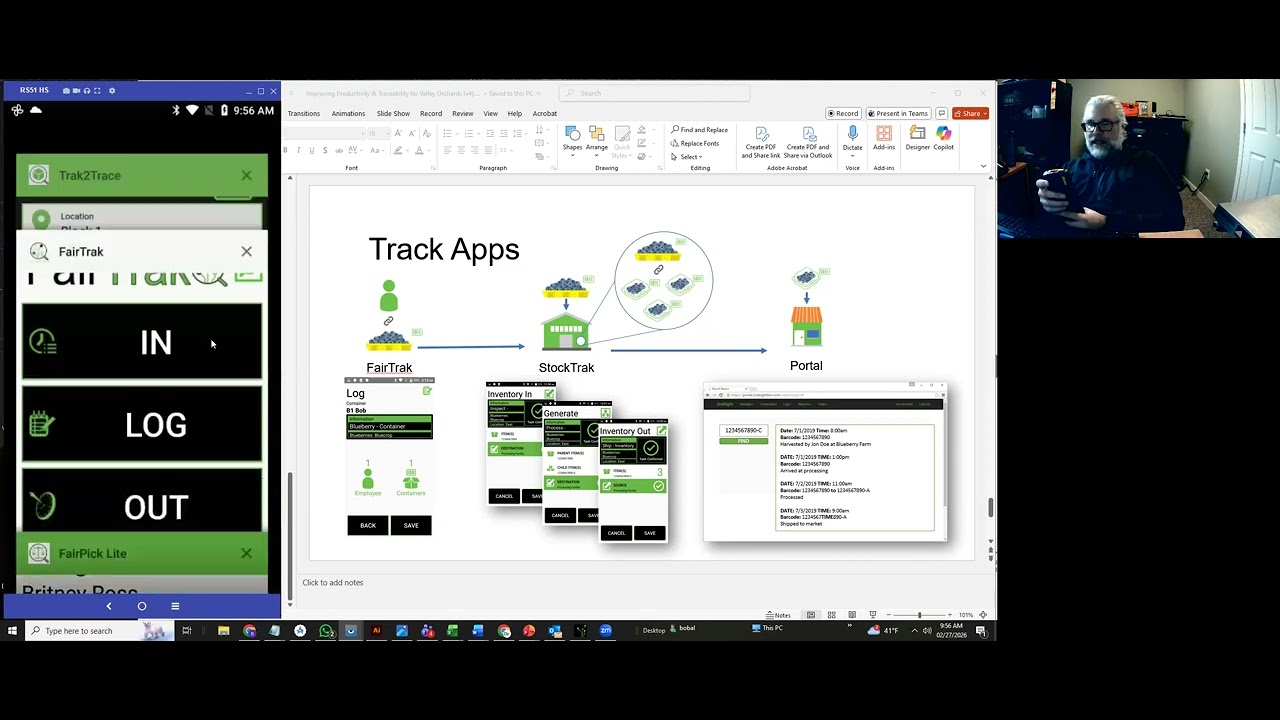Switch to Reading view in status bar

[852, 615]
